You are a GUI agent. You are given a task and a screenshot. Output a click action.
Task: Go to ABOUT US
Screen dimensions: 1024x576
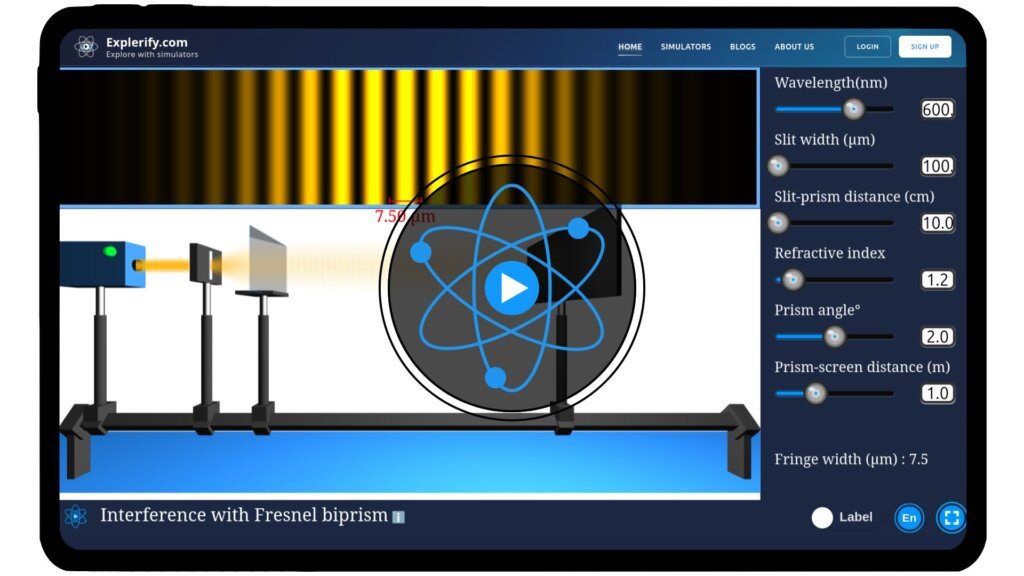(x=794, y=46)
